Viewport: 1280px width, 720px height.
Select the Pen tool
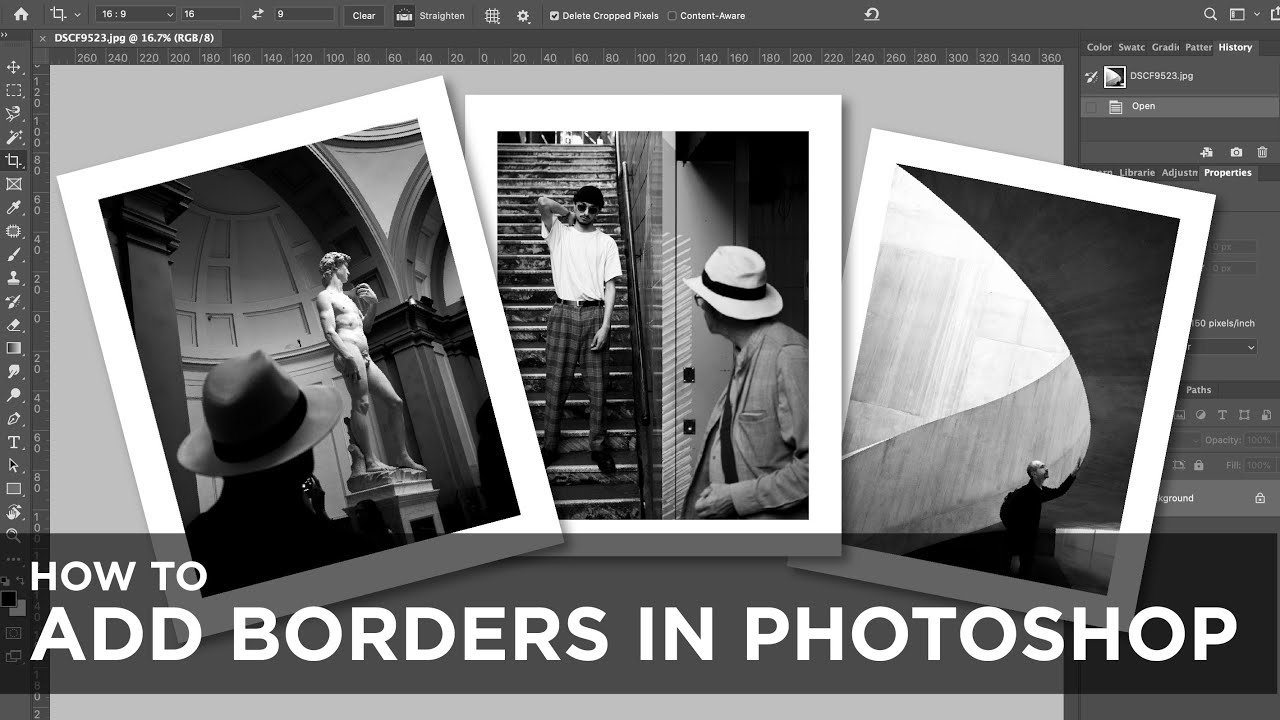coord(14,419)
